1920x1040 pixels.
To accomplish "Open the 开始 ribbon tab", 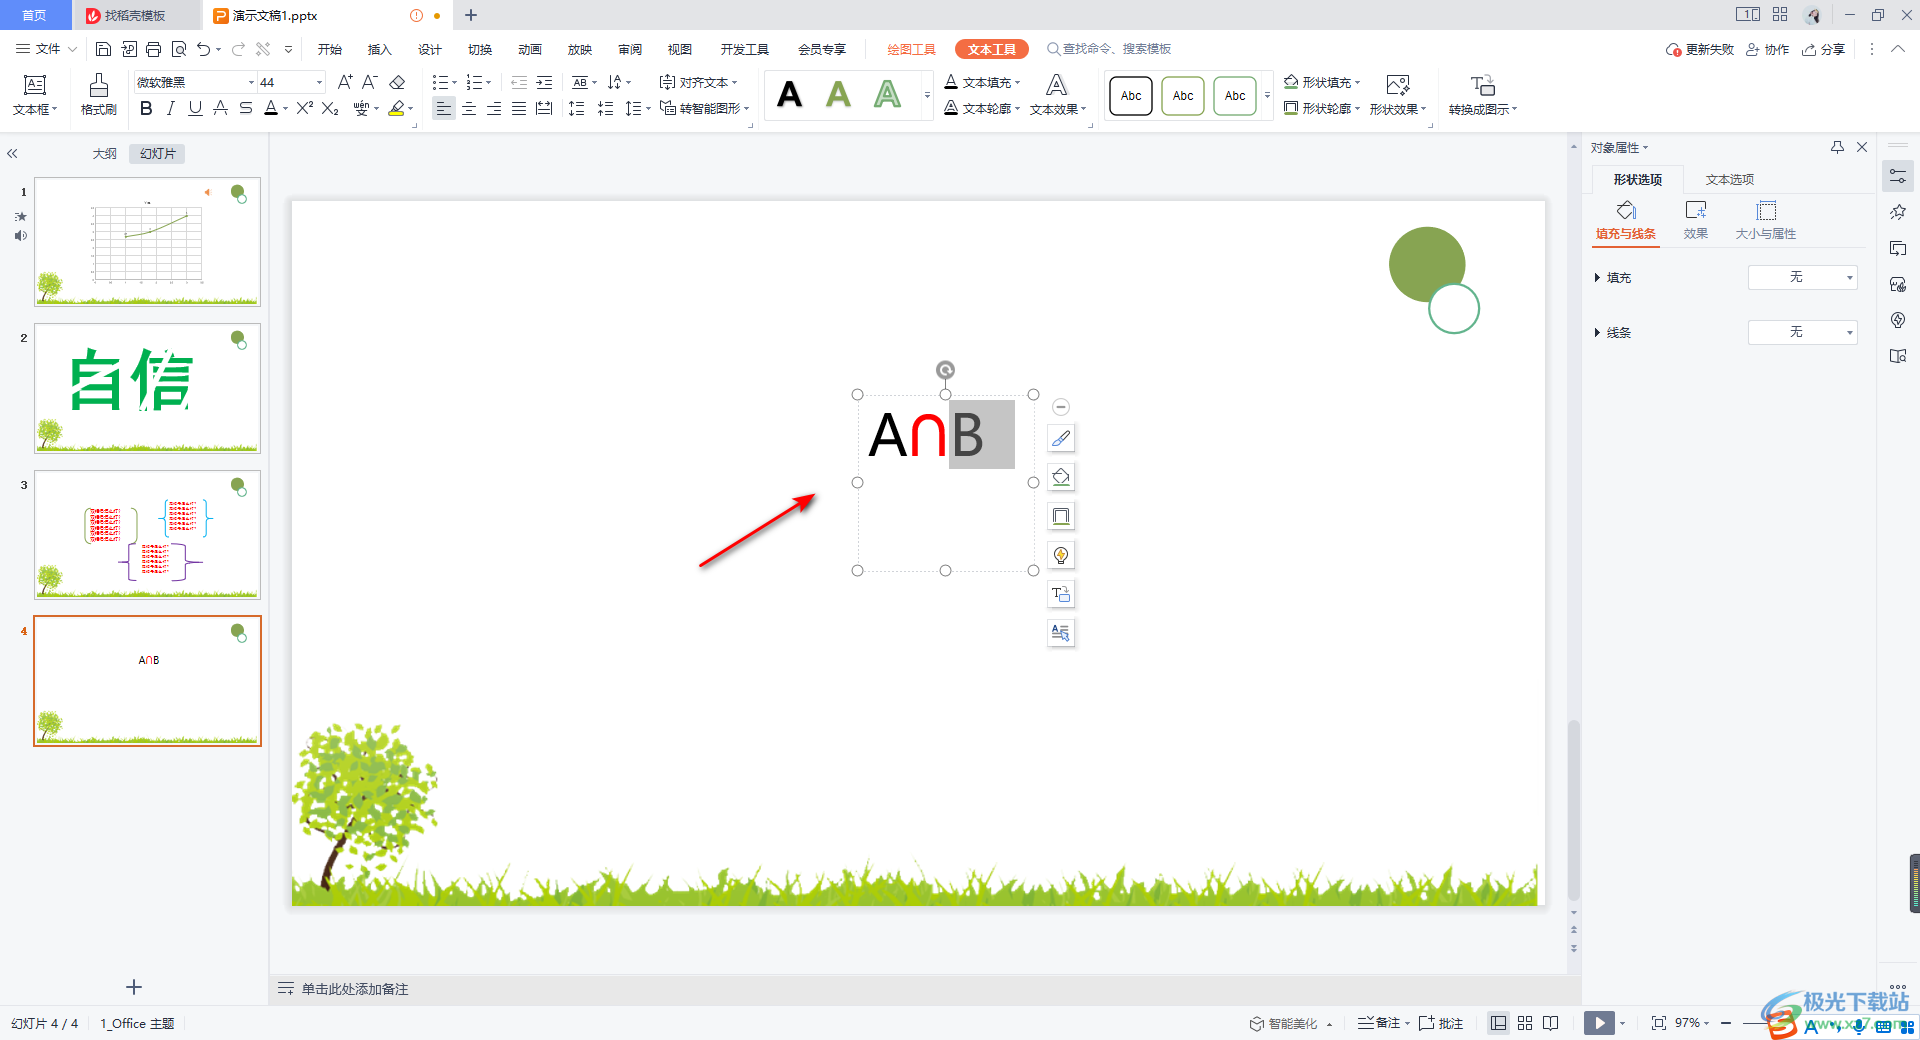I will tap(329, 49).
